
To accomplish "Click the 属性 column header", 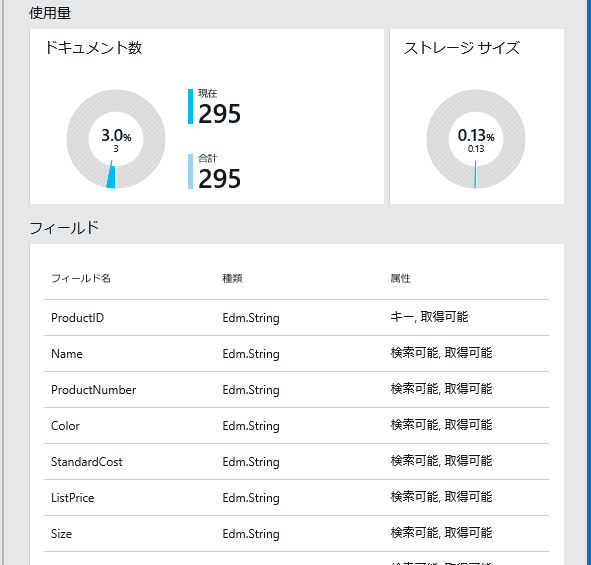I will click(x=400, y=279).
